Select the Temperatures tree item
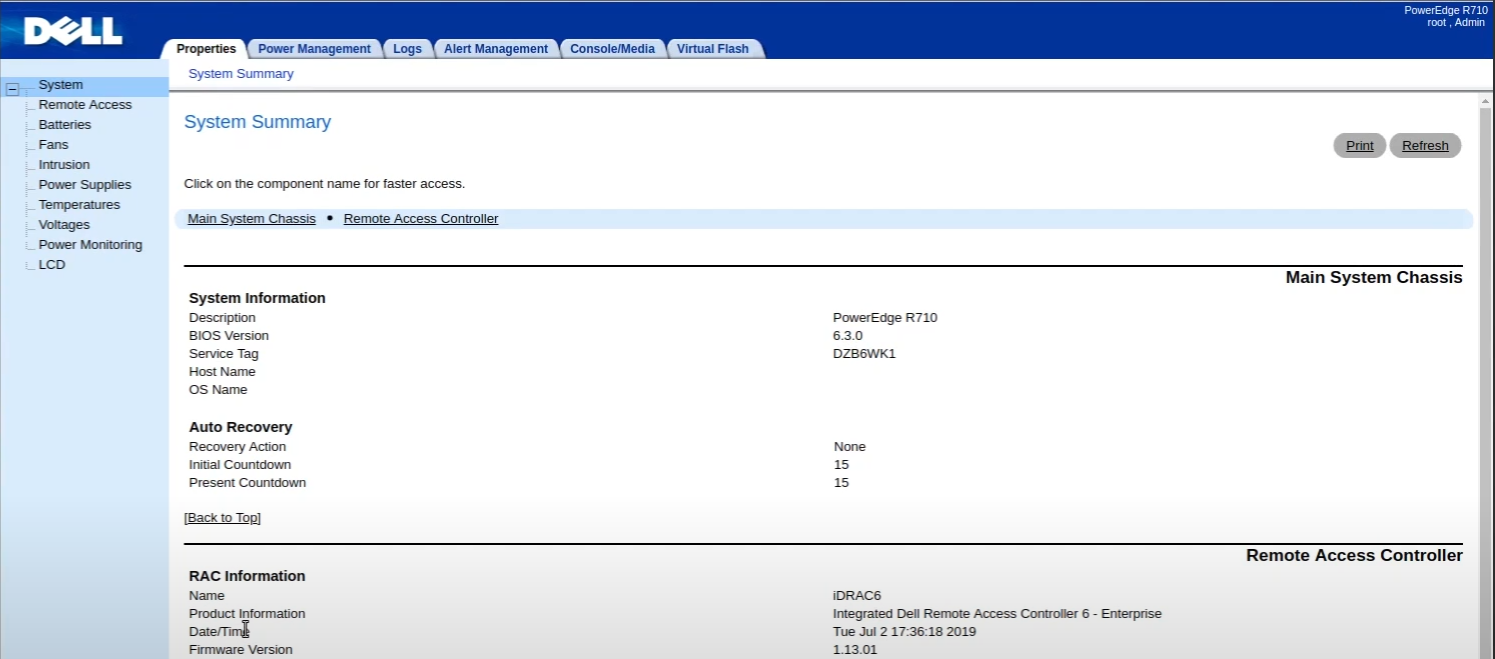The width and height of the screenshot is (1495, 659). click(79, 205)
